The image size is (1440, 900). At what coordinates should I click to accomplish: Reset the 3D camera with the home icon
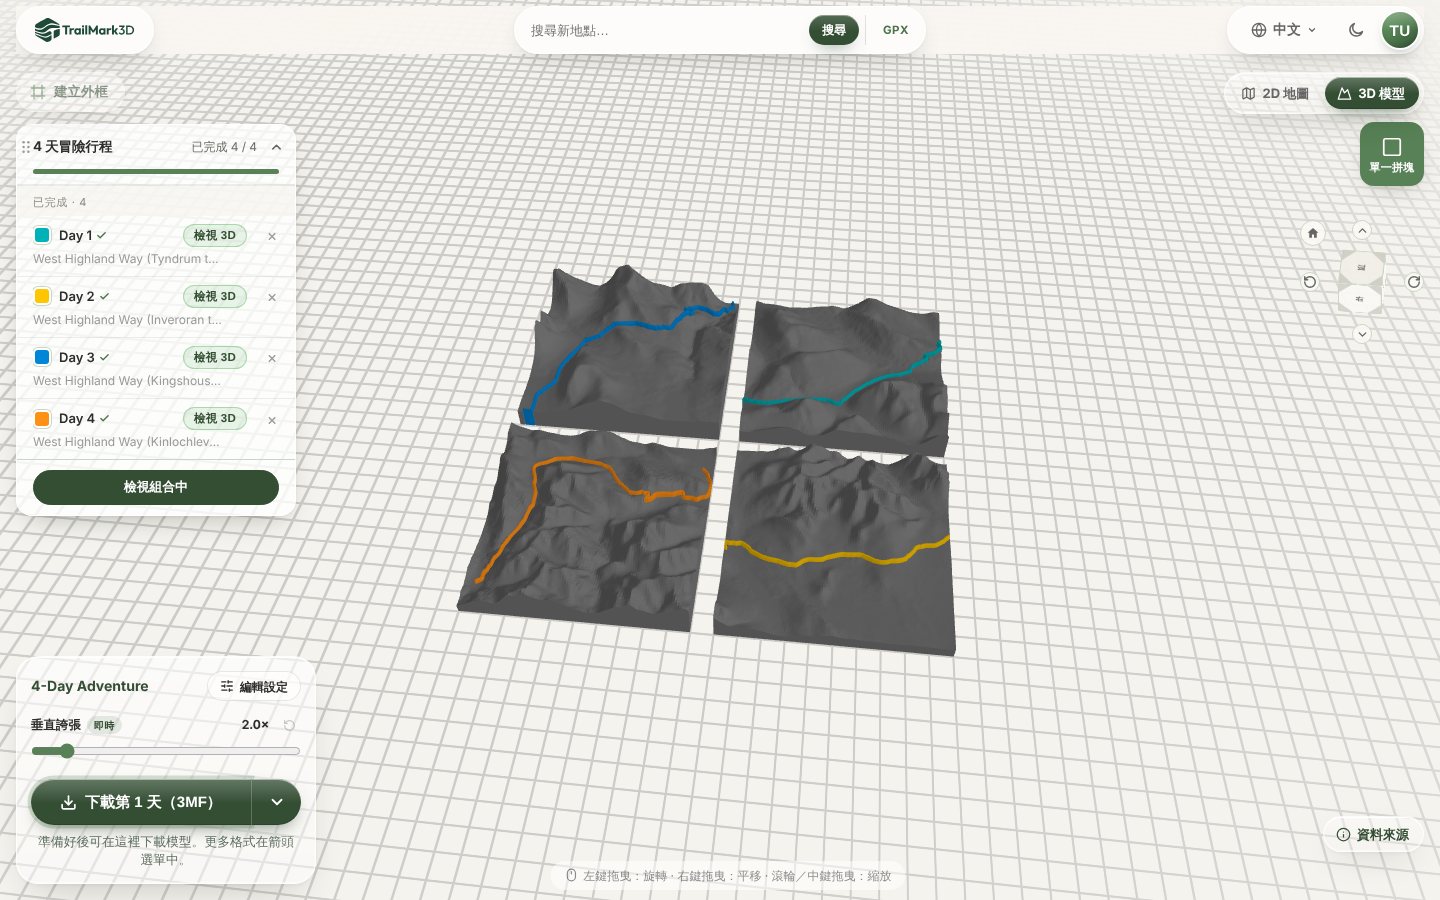point(1313,233)
